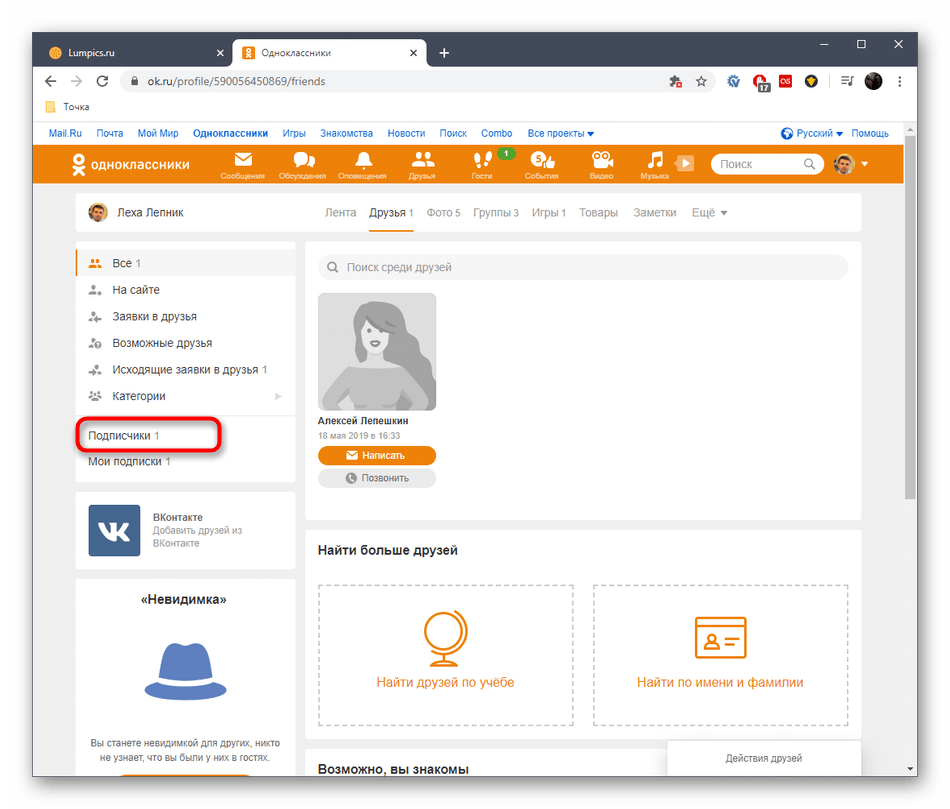The height and width of the screenshot is (809, 950).
Task: Open the Друзья section icon
Action: tap(422, 160)
